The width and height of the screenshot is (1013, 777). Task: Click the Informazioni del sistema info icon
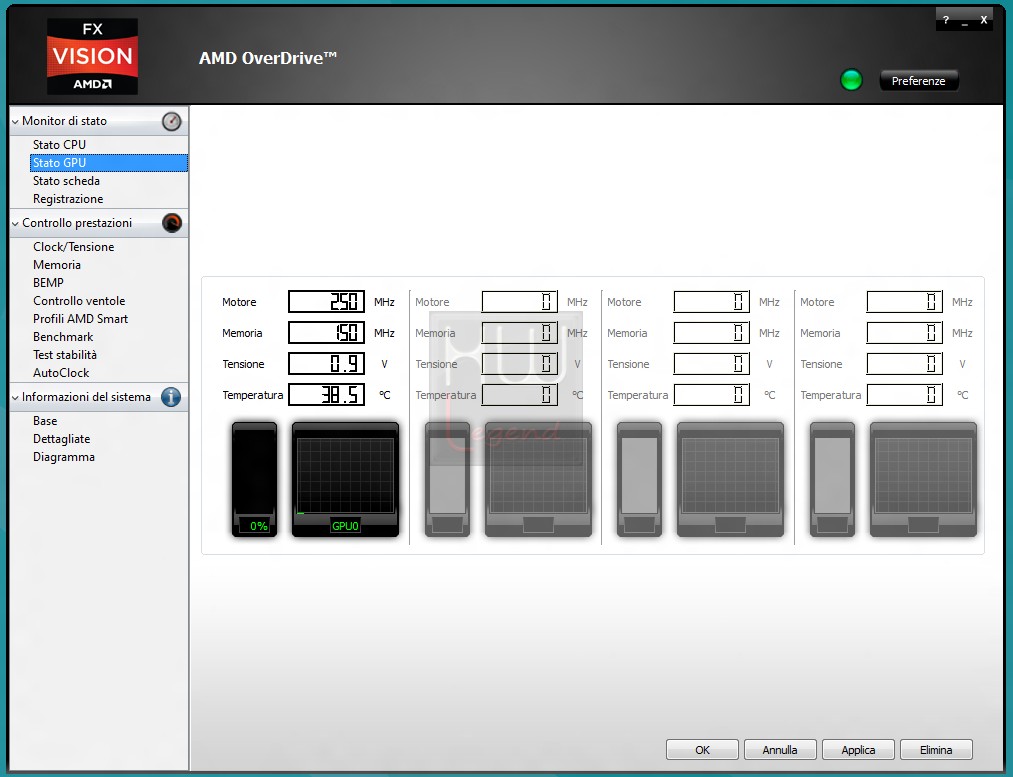[x=171, y=397]
